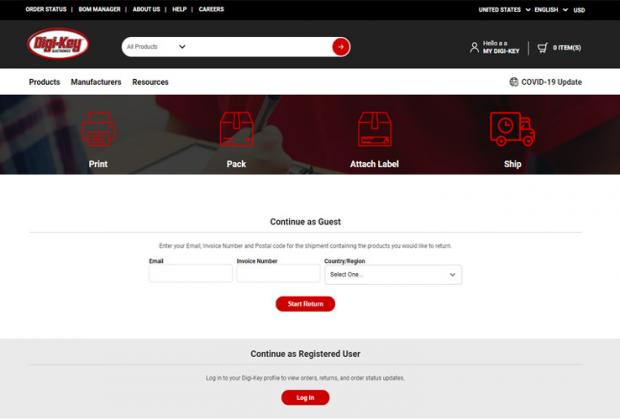The width and height of the screenshot is (620, 420).
Task: Open About Us link
Action: pos(146,9)
